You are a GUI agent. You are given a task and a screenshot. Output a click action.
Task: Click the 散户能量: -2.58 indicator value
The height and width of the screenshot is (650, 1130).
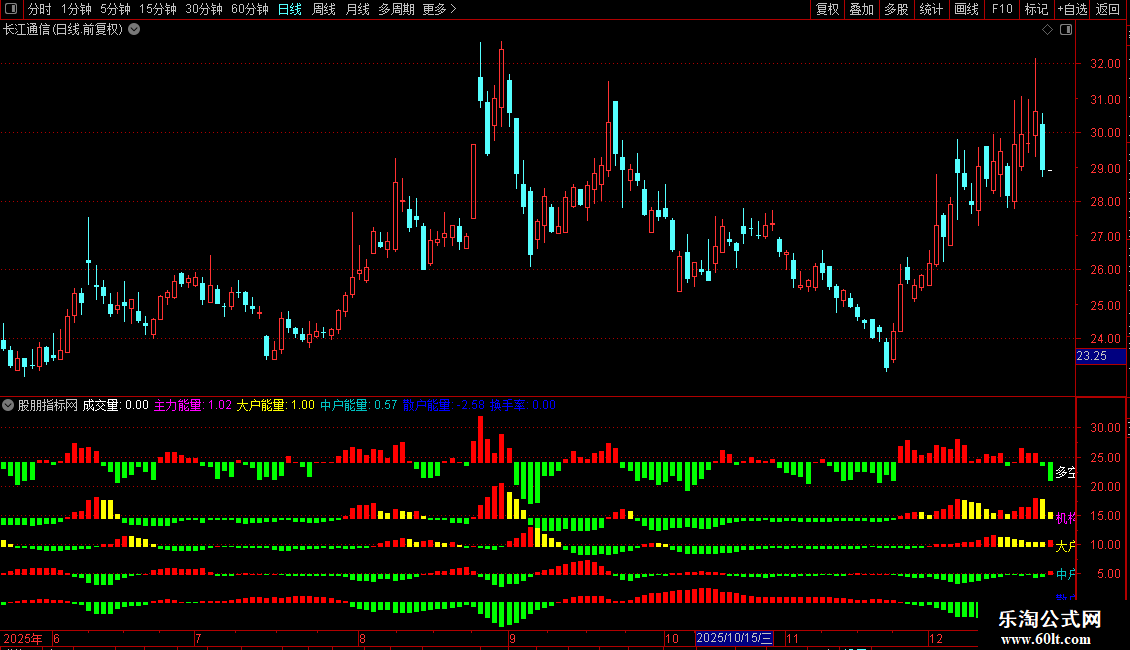click(443, 405)
